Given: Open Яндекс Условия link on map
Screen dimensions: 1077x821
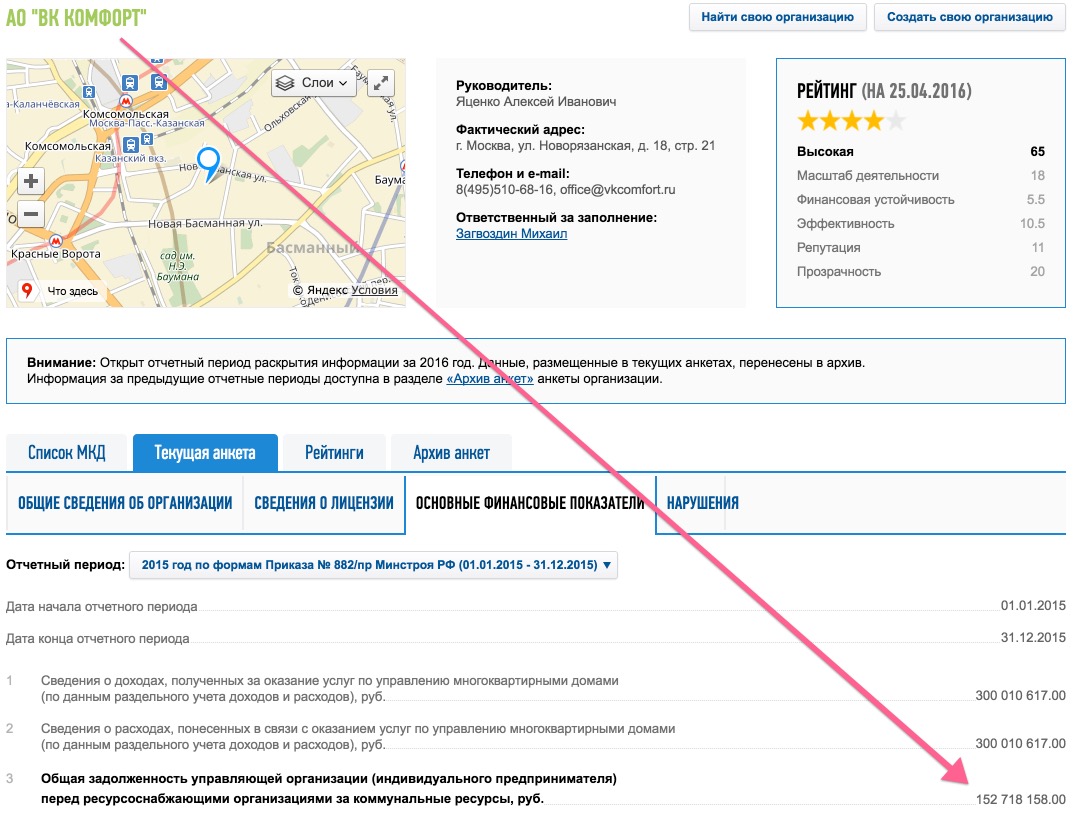Looking at the screenshot, I should click(x=374, y=290).
